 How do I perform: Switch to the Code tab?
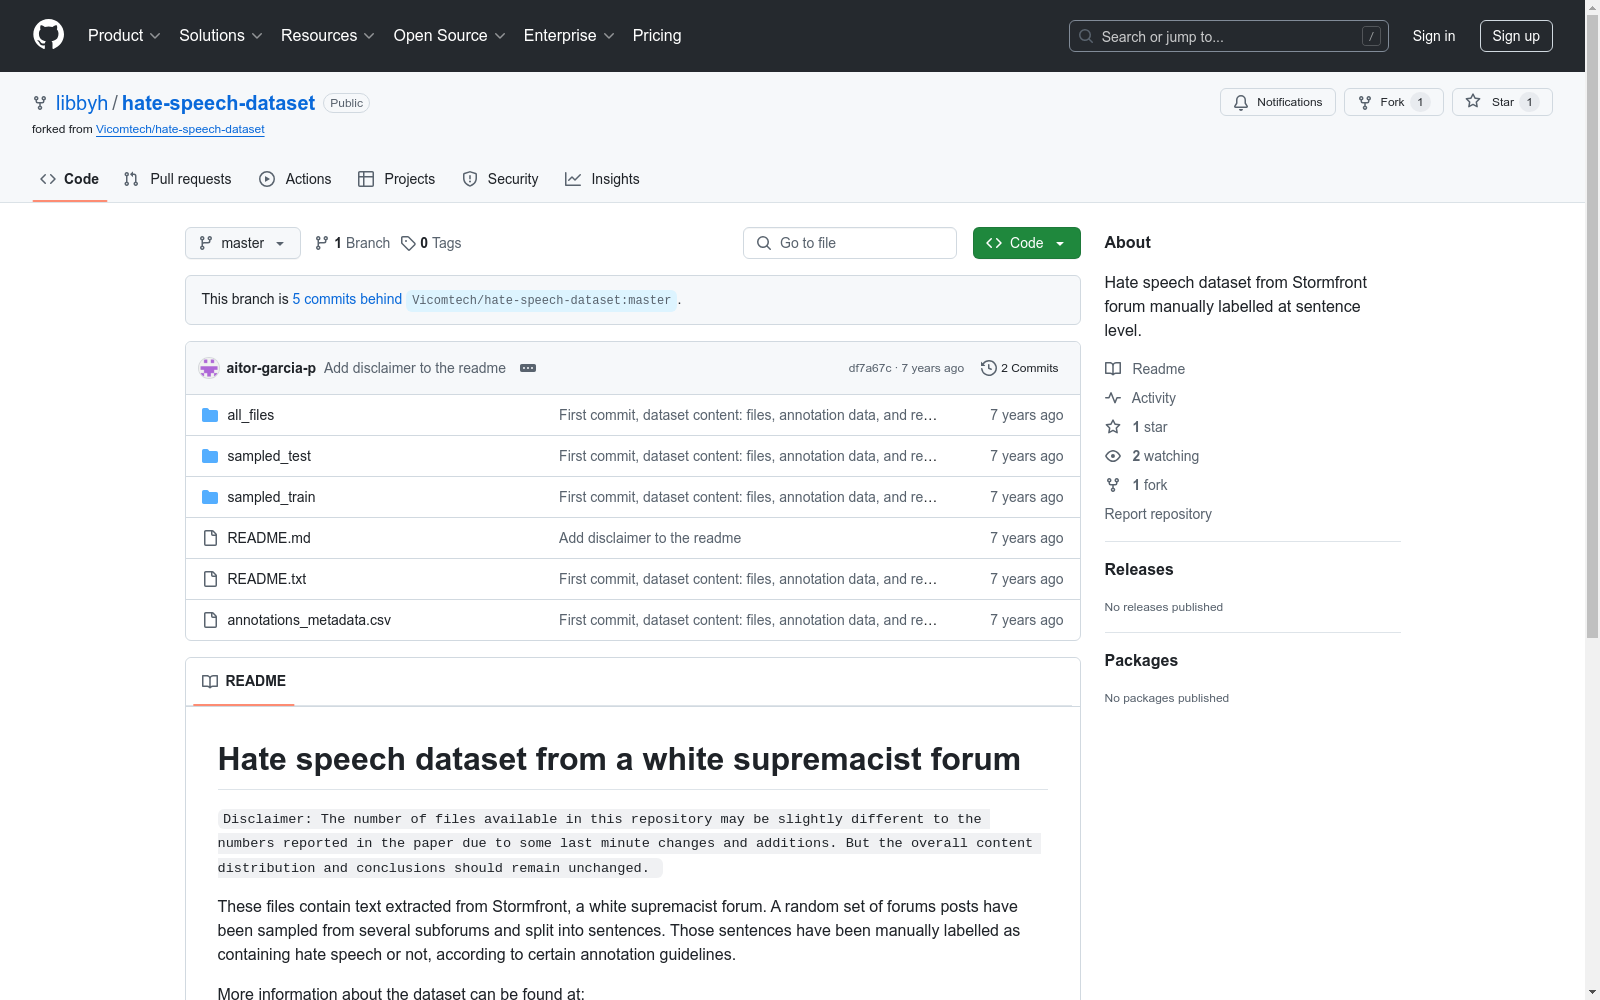70,179
